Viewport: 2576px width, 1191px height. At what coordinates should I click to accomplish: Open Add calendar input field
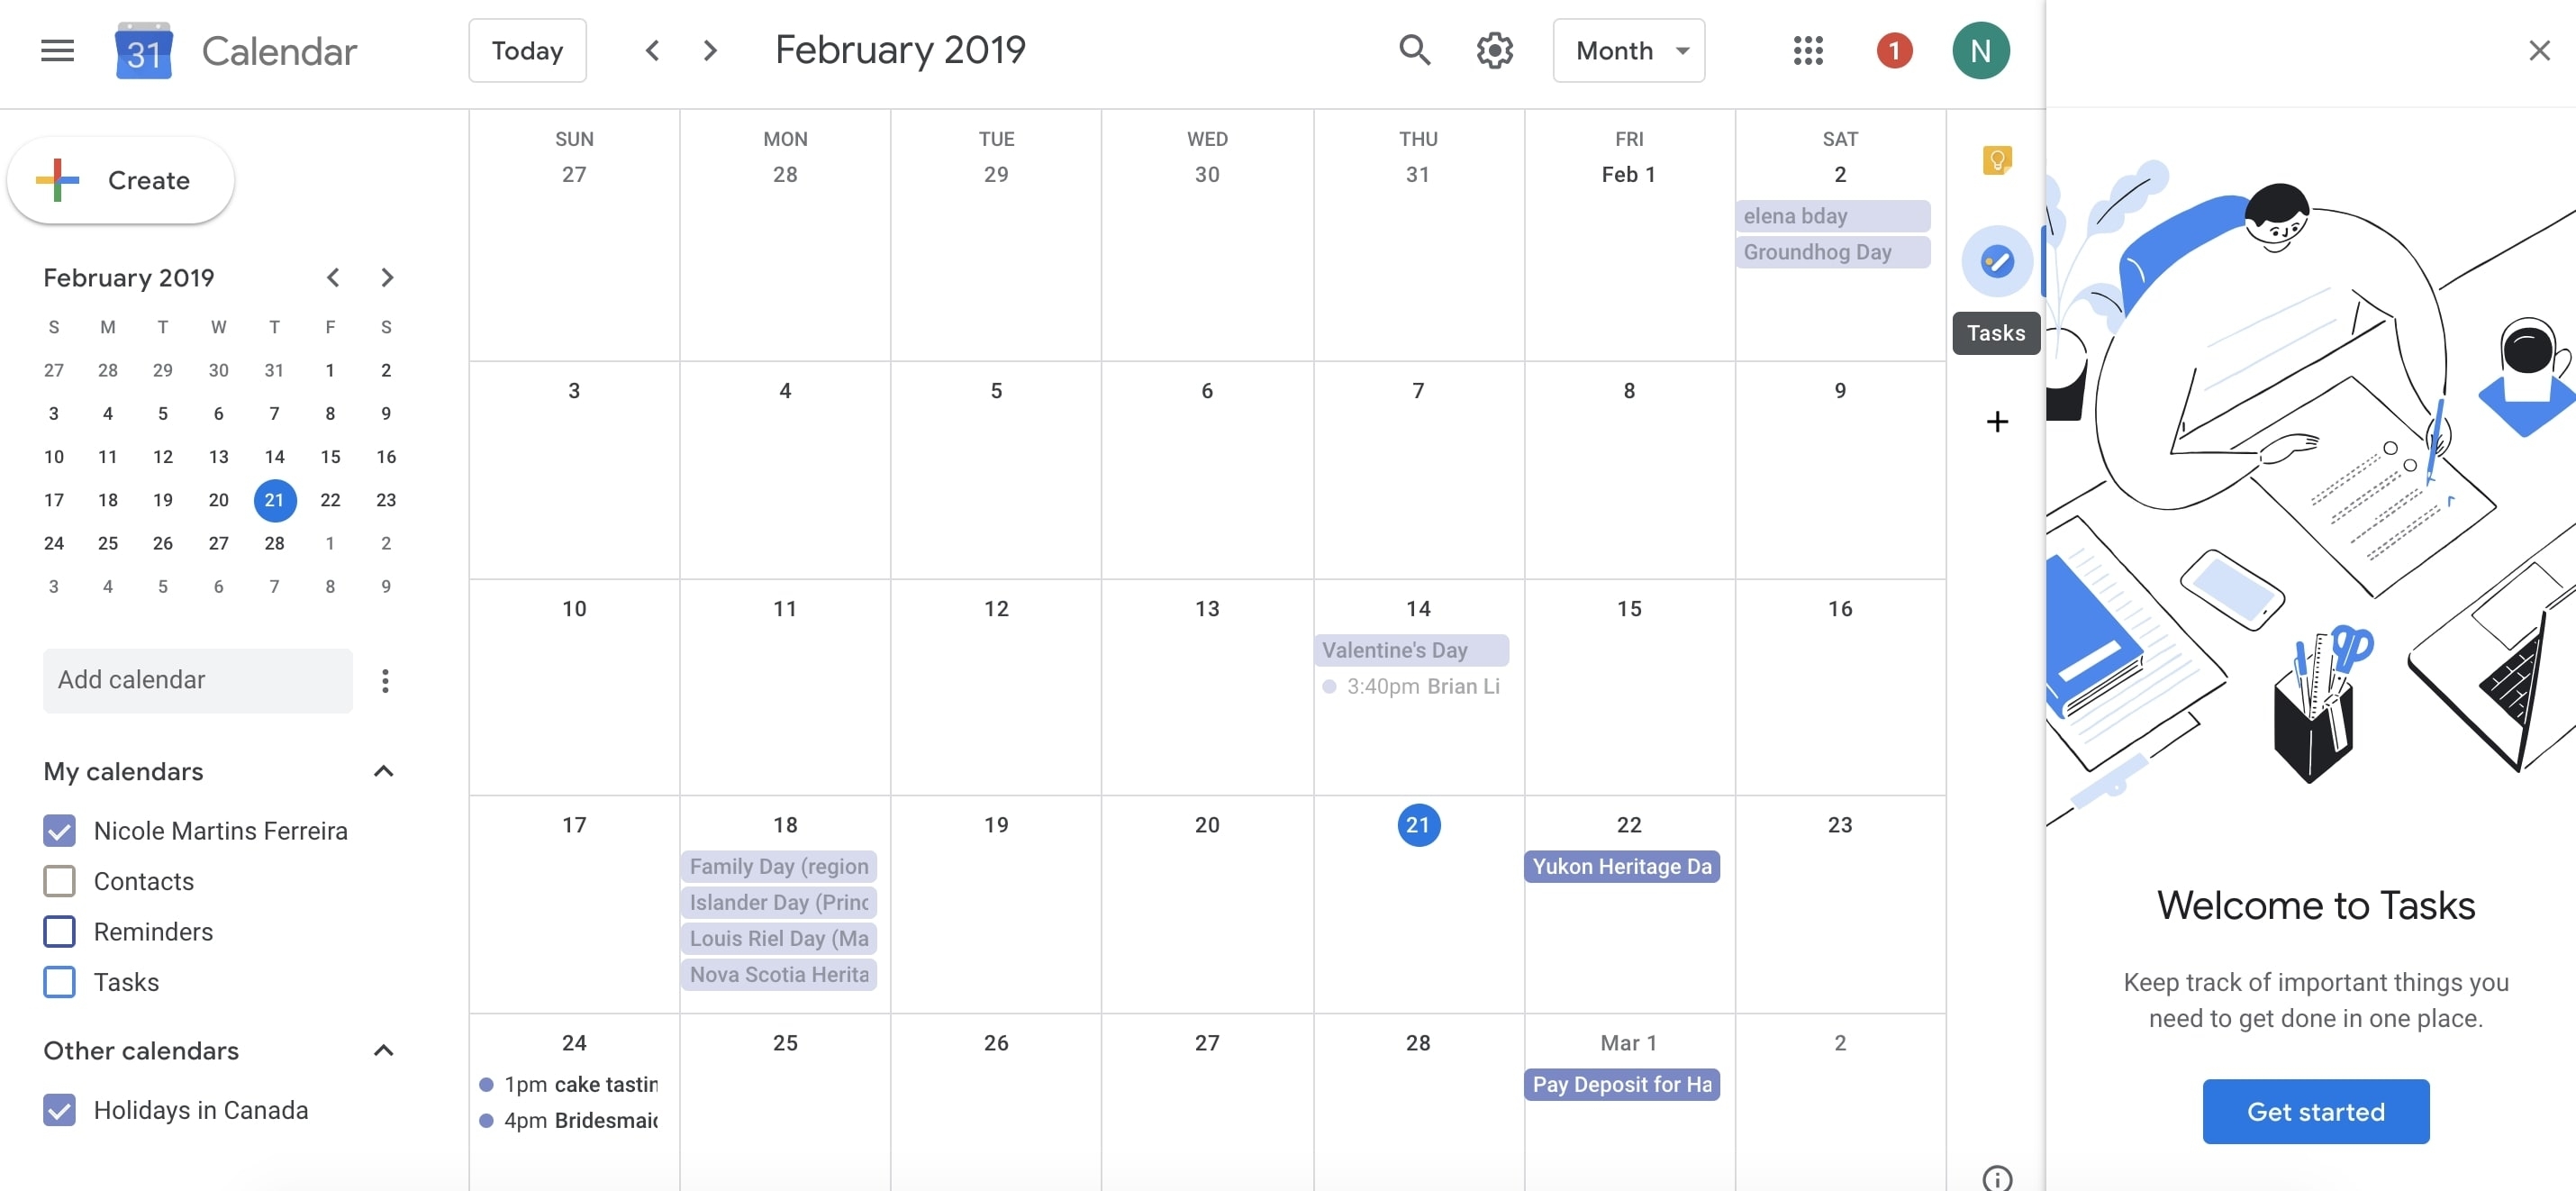(195, 678)
